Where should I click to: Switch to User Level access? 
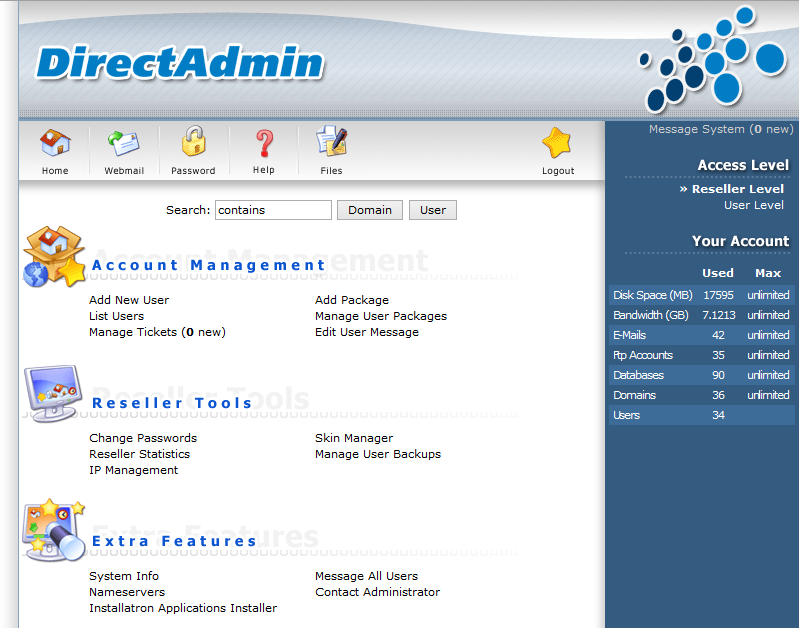pos(754,205)
